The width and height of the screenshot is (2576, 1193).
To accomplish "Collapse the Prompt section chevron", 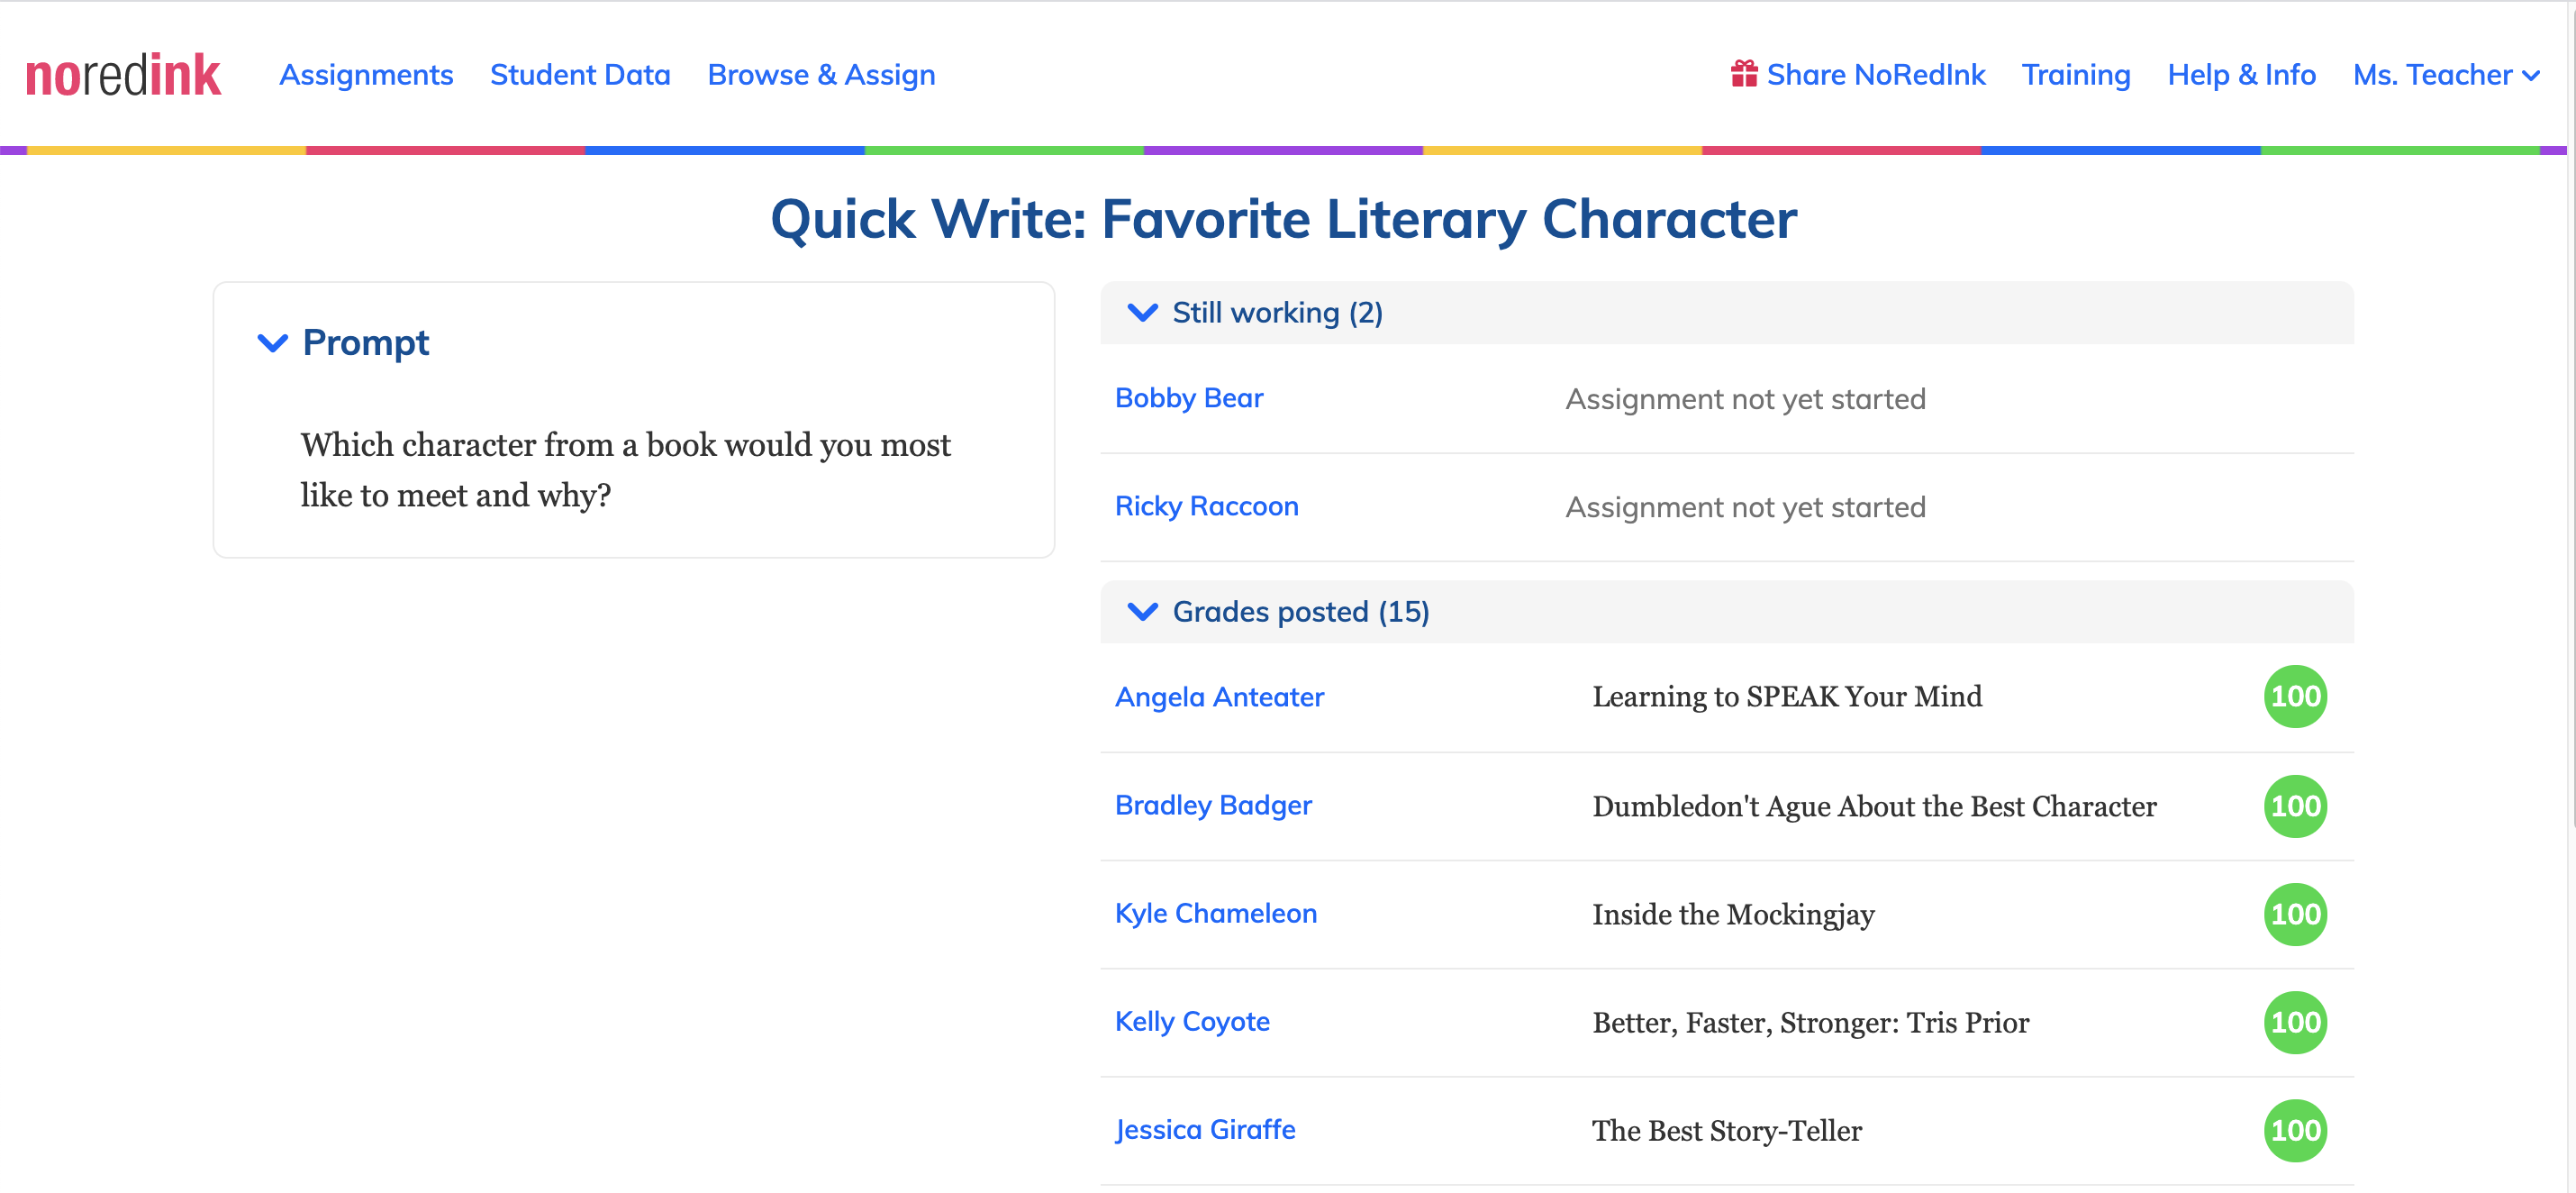I will tap(273, 343).
